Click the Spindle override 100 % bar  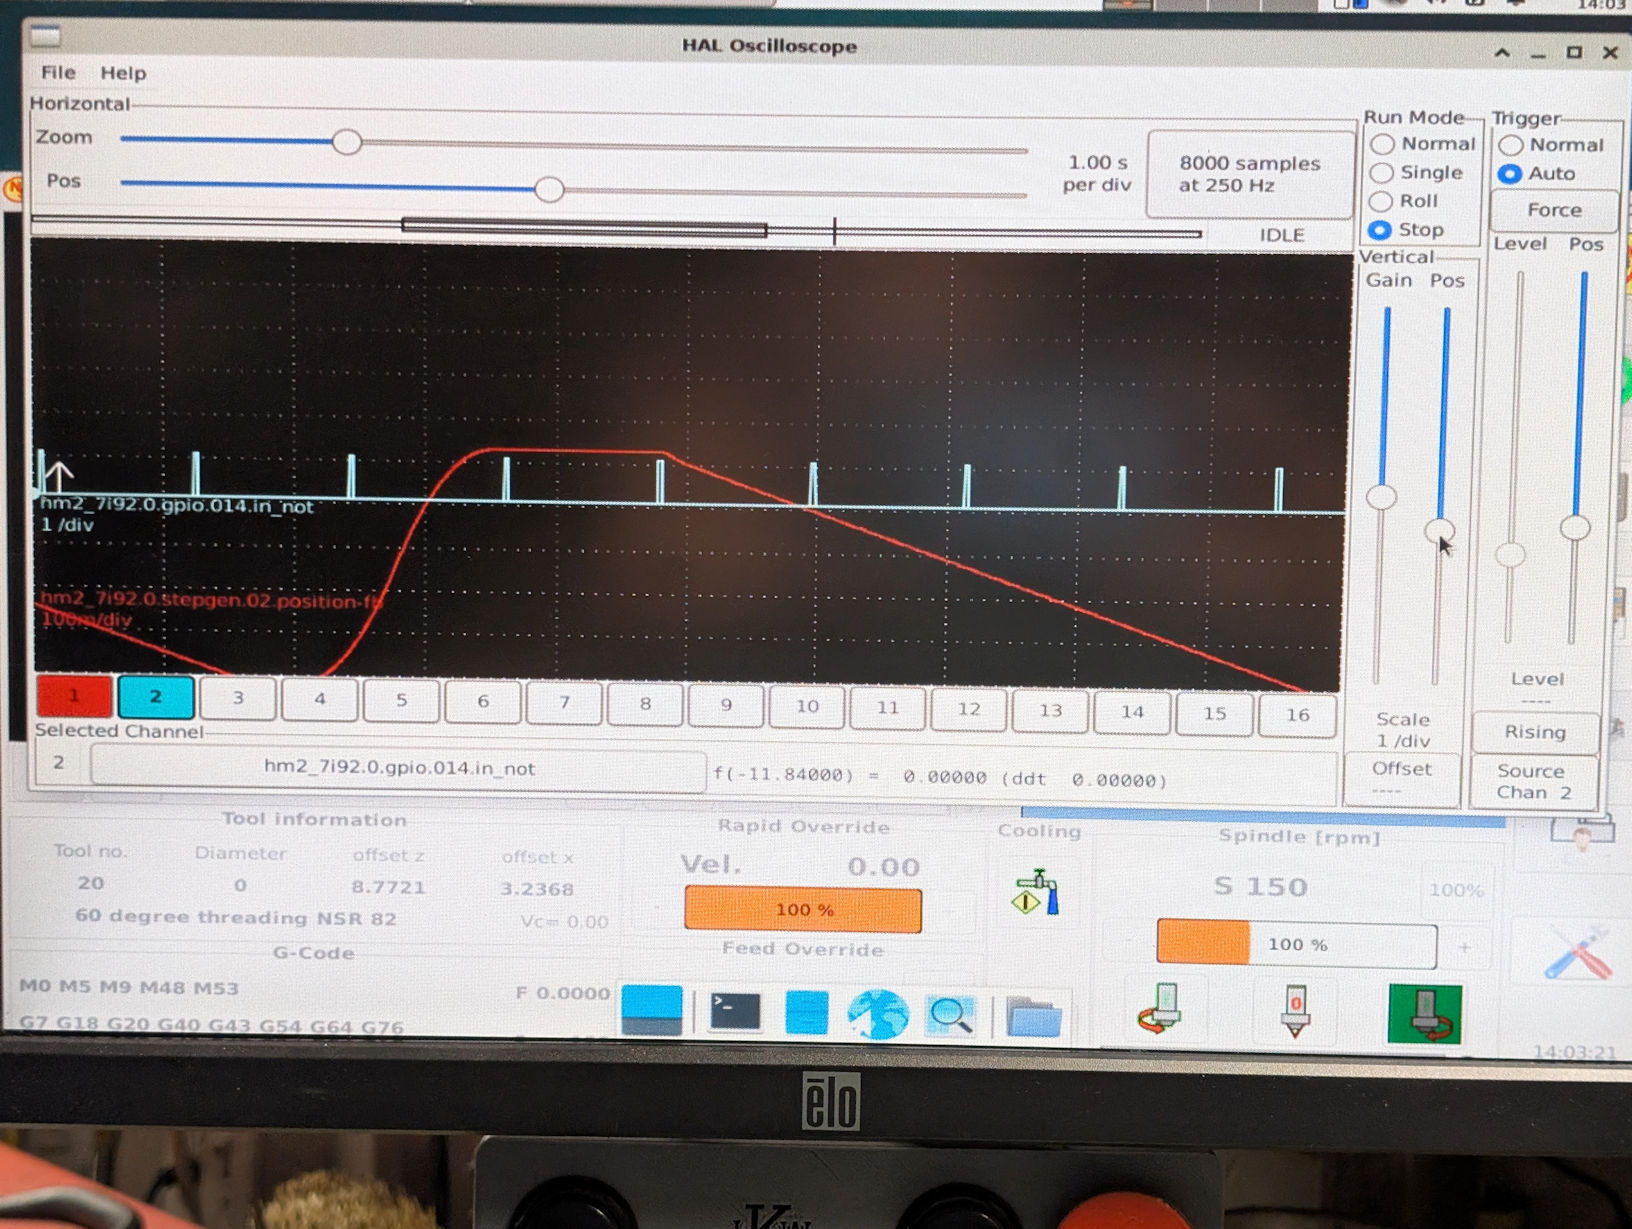point(1296,944)
